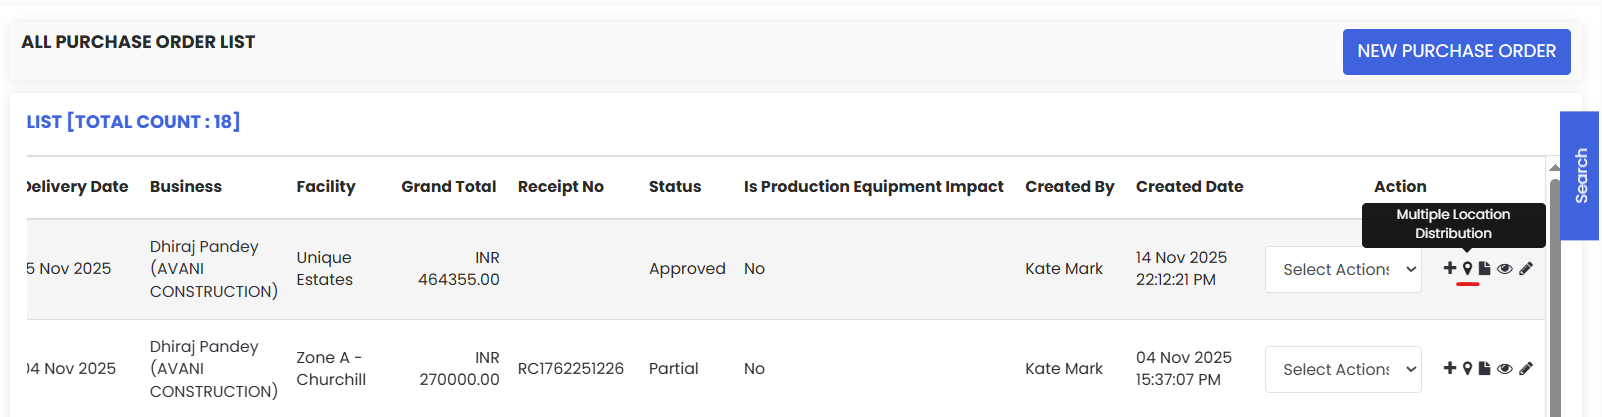Open the Search side panel tab
Screen dimensions: 1602x417
(x=1580, y=176)
